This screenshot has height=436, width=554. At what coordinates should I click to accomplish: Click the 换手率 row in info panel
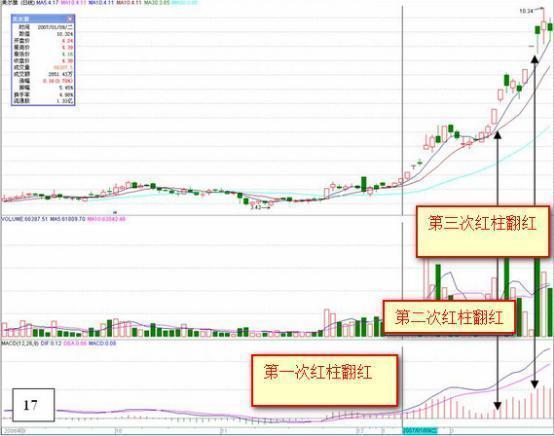(x=43, y=94)
